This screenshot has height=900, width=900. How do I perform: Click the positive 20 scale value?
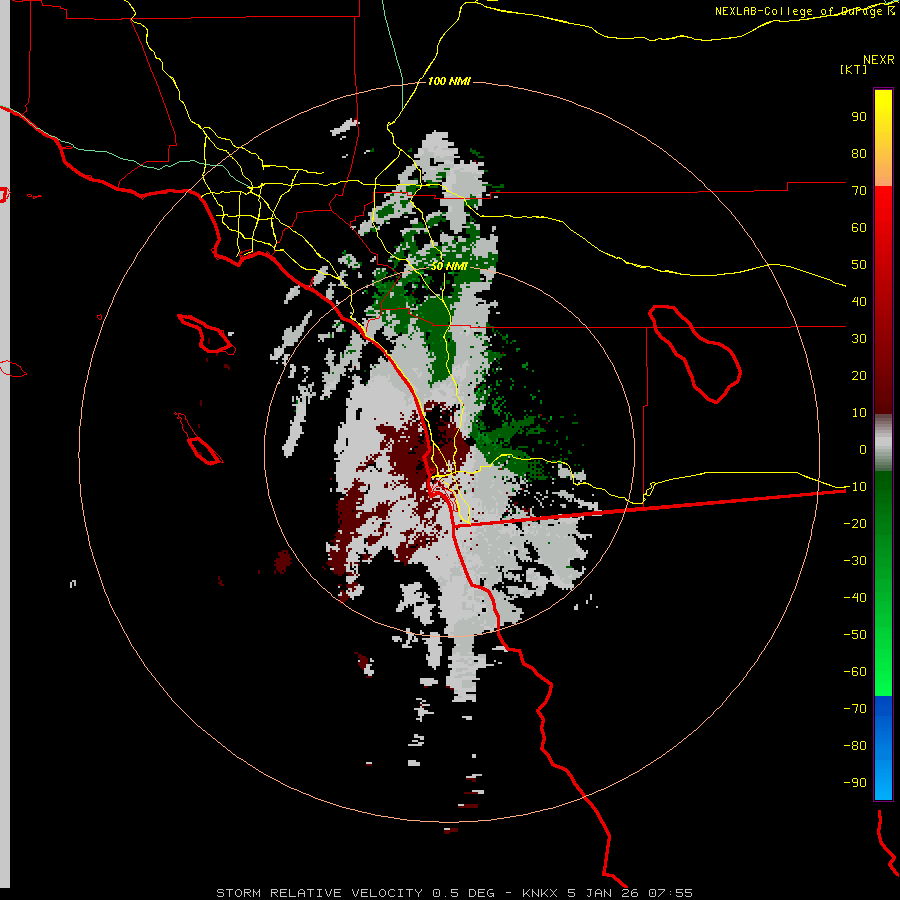pos(859,375)
